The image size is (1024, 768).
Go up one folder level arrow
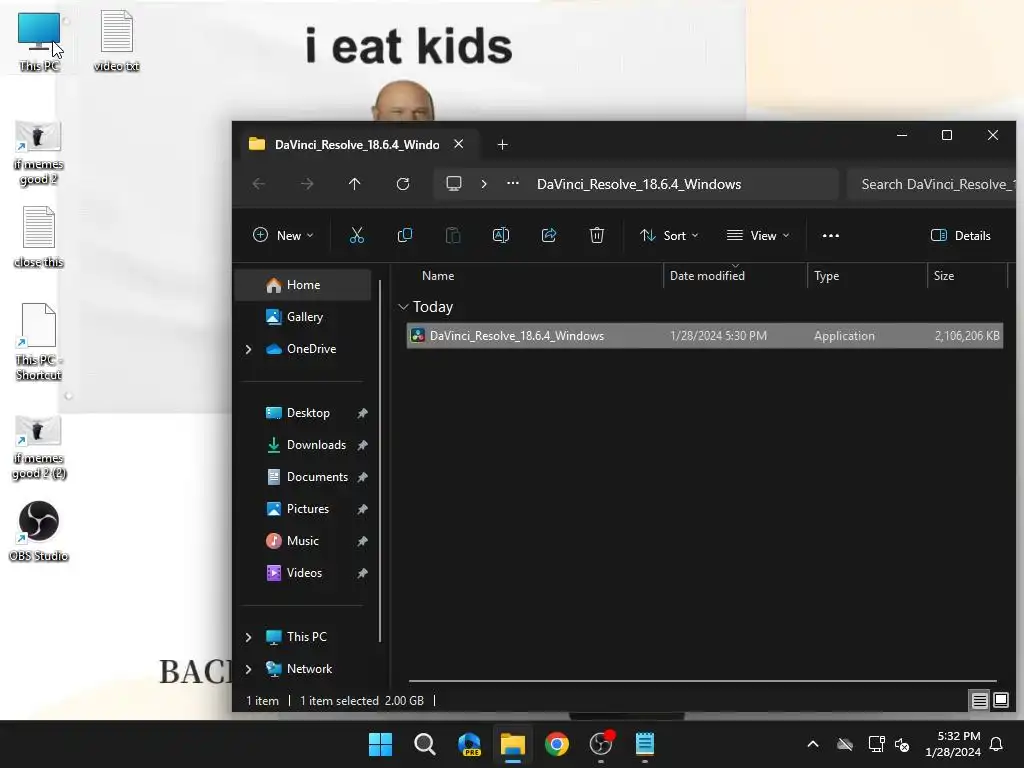355,184
